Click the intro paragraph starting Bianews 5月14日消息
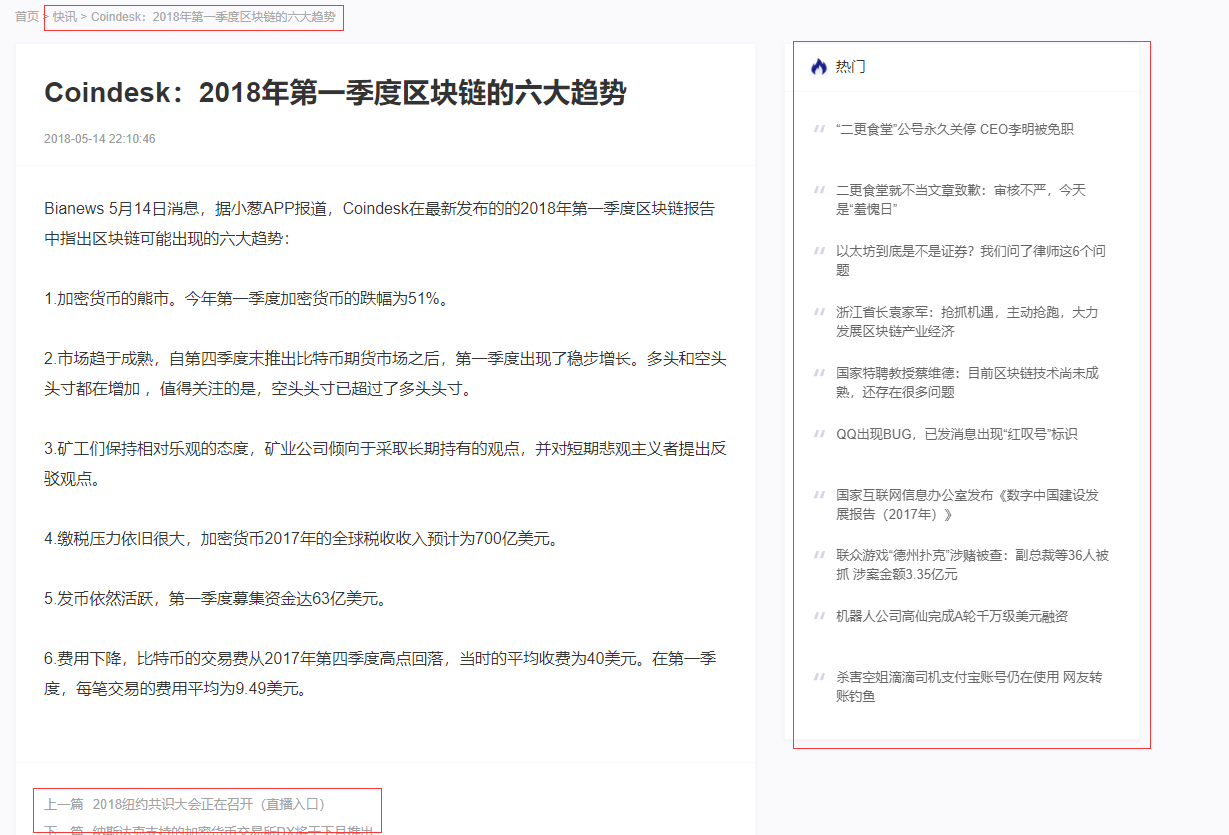 click(x=380, y=224)
